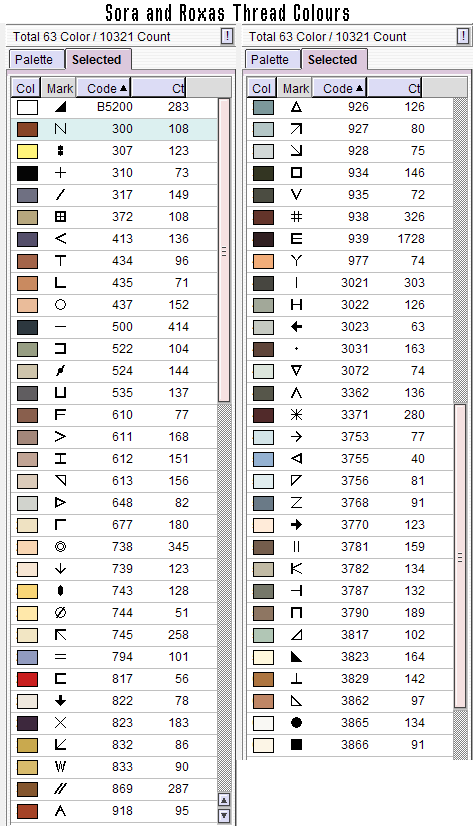
Task: Click the X mark symbol for code 823
Action: [x=61, y=723]
